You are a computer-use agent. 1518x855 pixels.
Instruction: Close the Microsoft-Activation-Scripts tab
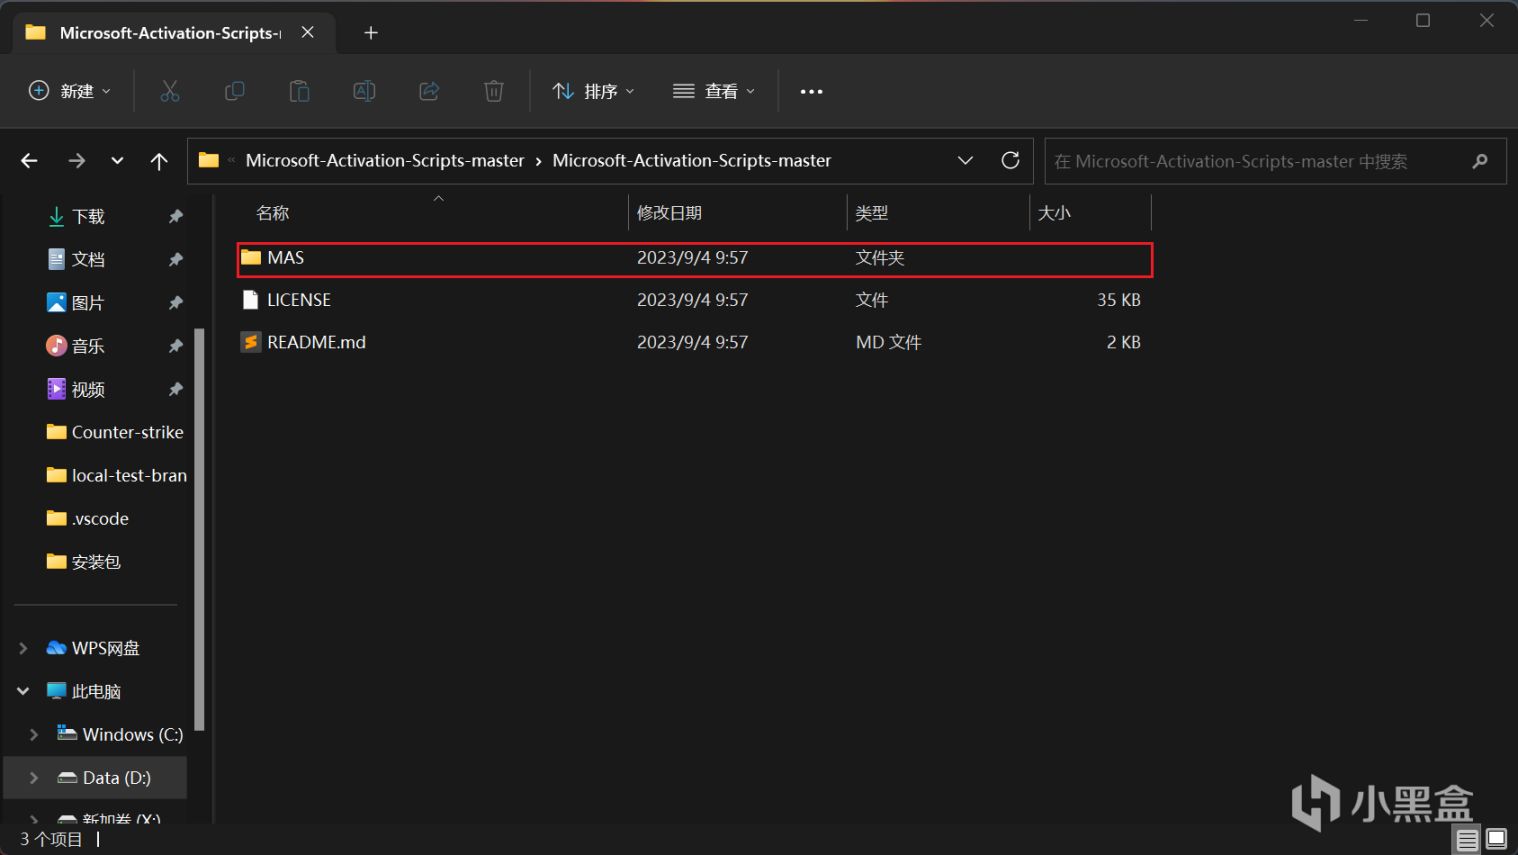[308, 32]
